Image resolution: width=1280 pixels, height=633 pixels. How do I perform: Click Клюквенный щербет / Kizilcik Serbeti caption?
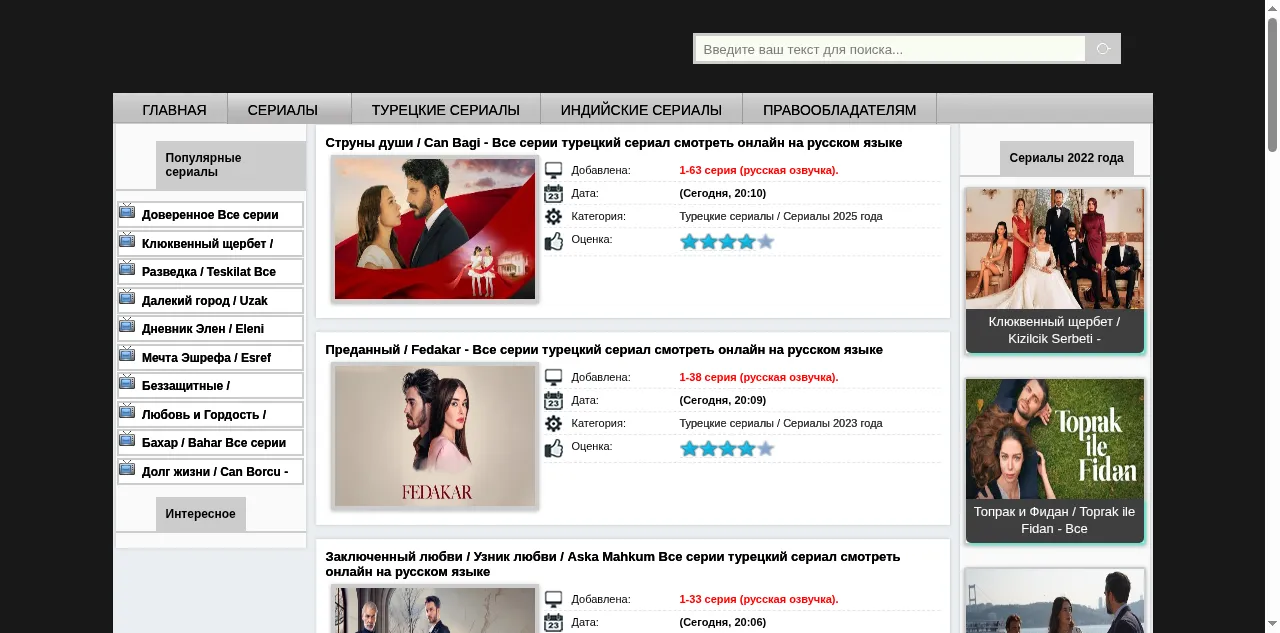[x=1055, y=330]
